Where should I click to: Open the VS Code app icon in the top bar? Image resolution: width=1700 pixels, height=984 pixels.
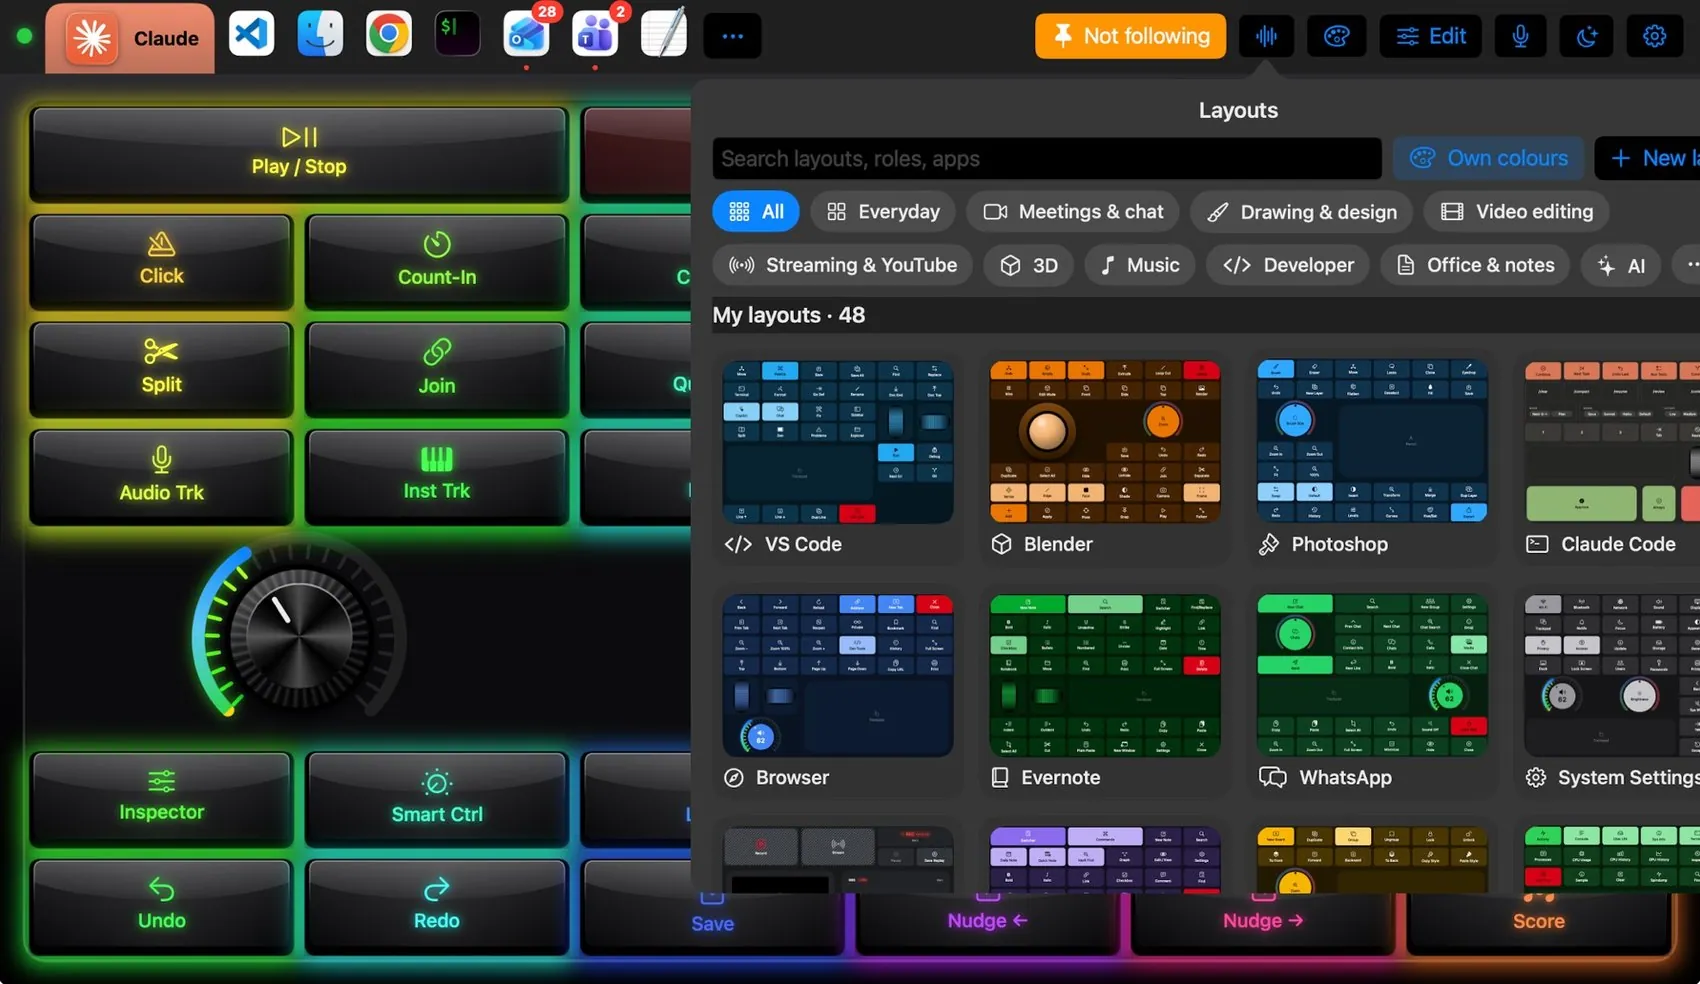(x=251, y=35)
